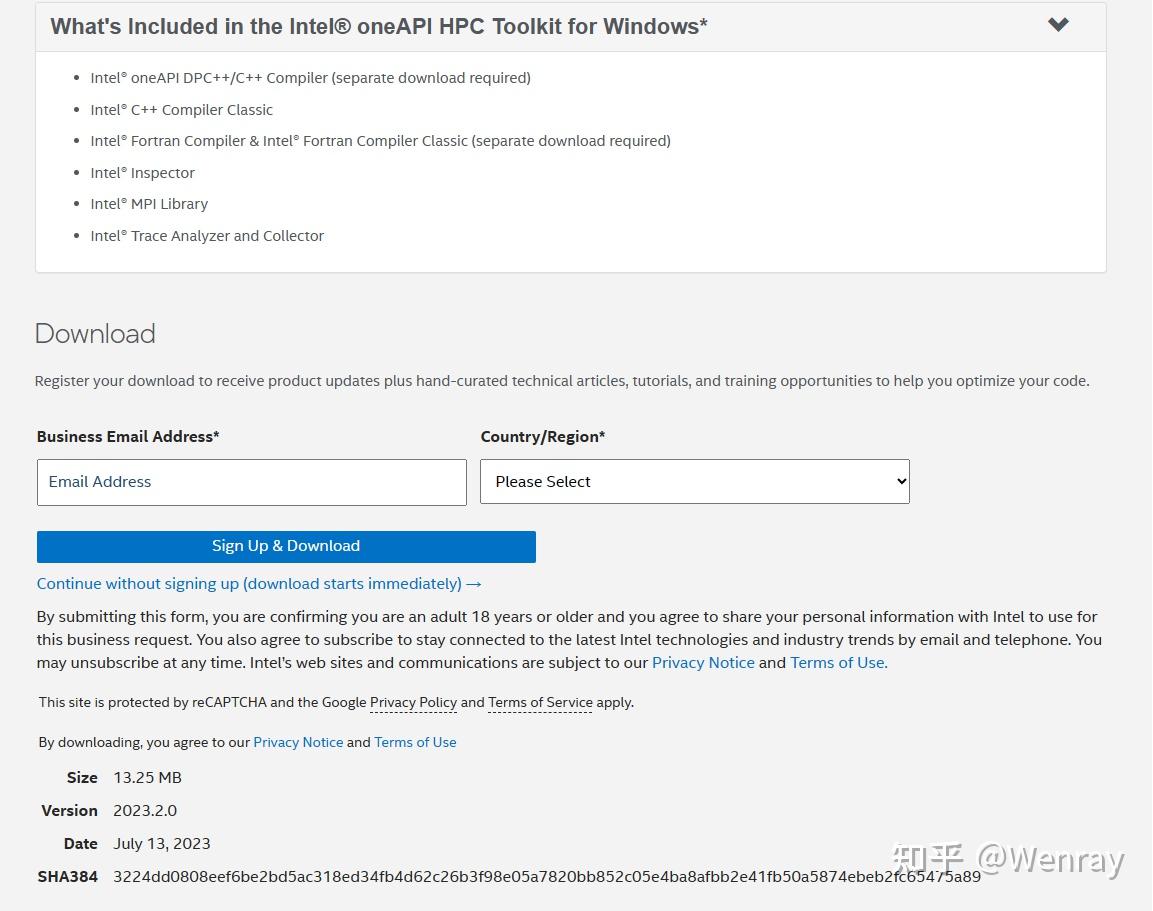This screenshot has height=911, width=1153.
Task: Open the Google Privacy Policy link
Action: [413, 702]
